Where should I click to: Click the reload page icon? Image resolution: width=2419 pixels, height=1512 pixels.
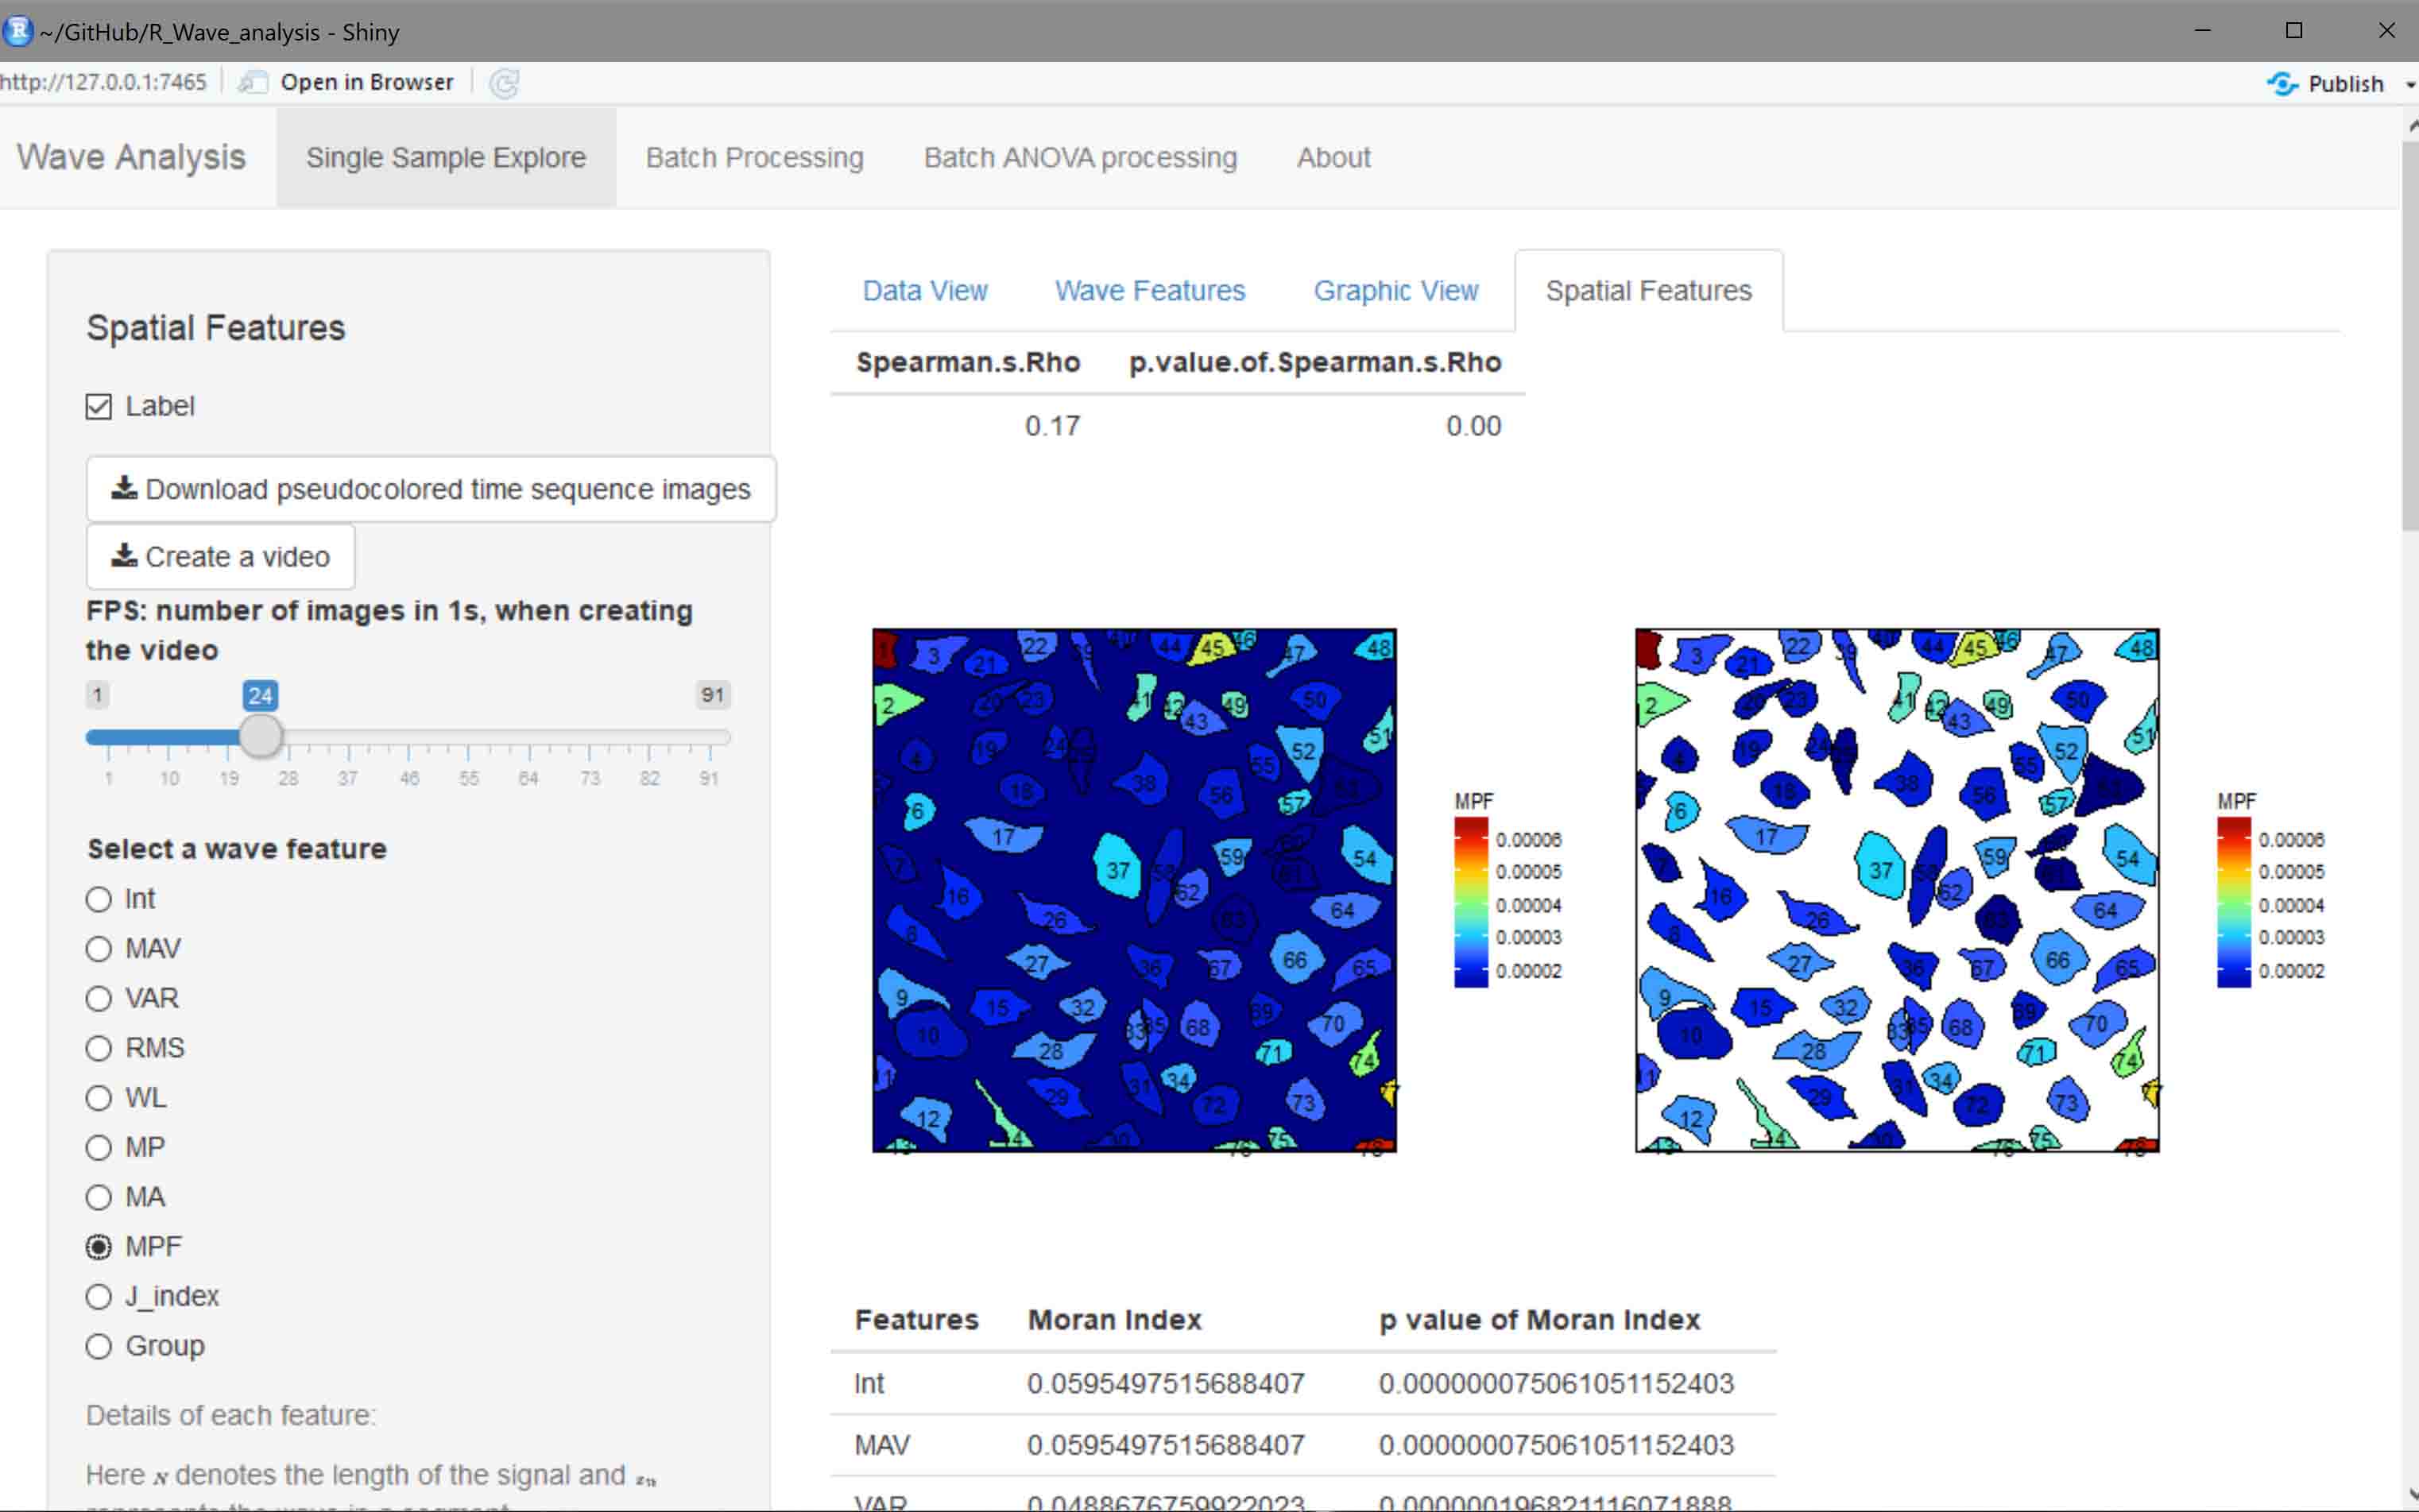pos(504,83)
